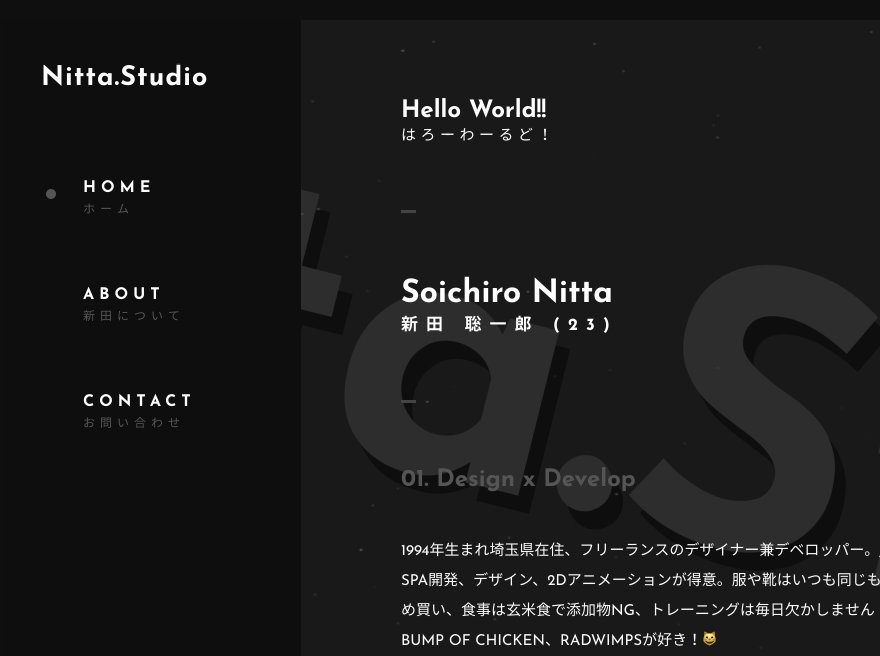
Task: Click the paragraph line starting 1994年生まれ
Action: pos(640,549)
